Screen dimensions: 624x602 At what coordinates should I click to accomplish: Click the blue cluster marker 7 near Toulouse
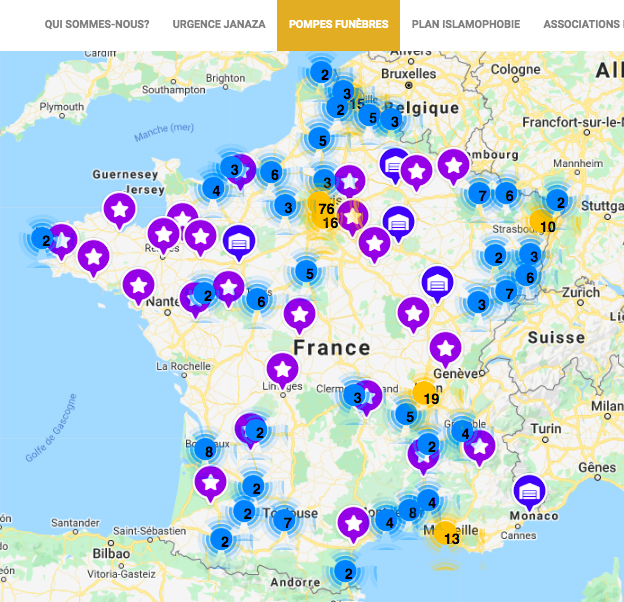[x=284, y=520]
